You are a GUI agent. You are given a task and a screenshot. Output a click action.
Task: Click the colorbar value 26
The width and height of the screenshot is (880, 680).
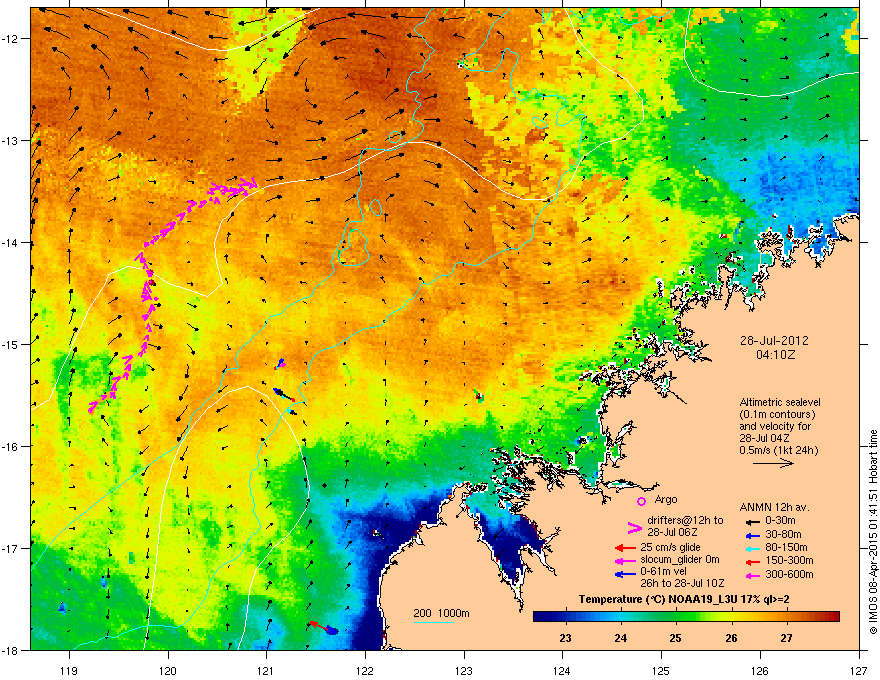pyautogui.click(x=731, y=638)
